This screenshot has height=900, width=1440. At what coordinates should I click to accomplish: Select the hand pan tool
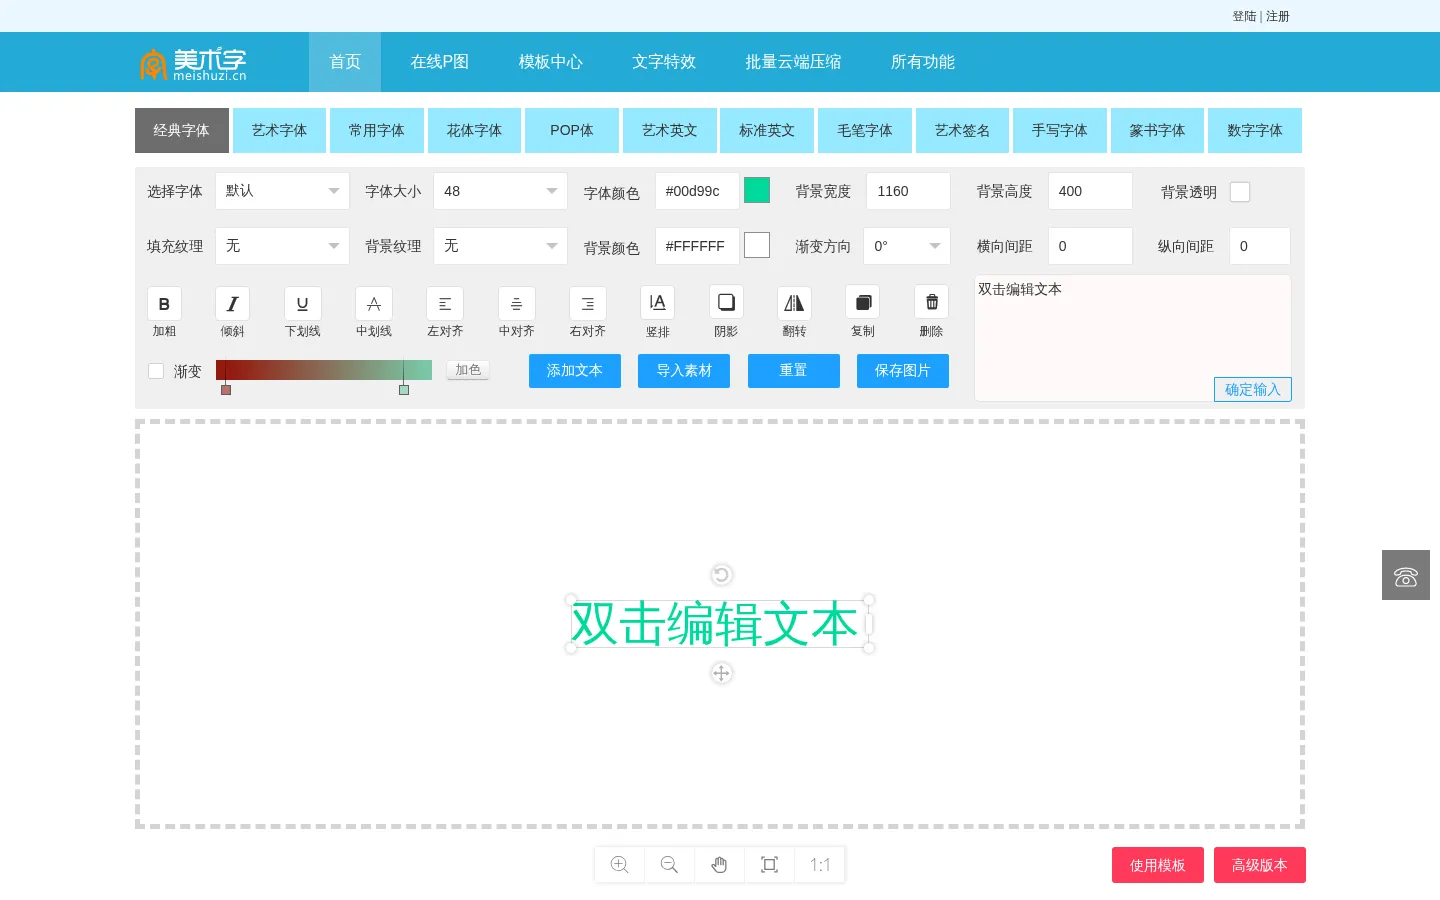click(x=720, y=865)
